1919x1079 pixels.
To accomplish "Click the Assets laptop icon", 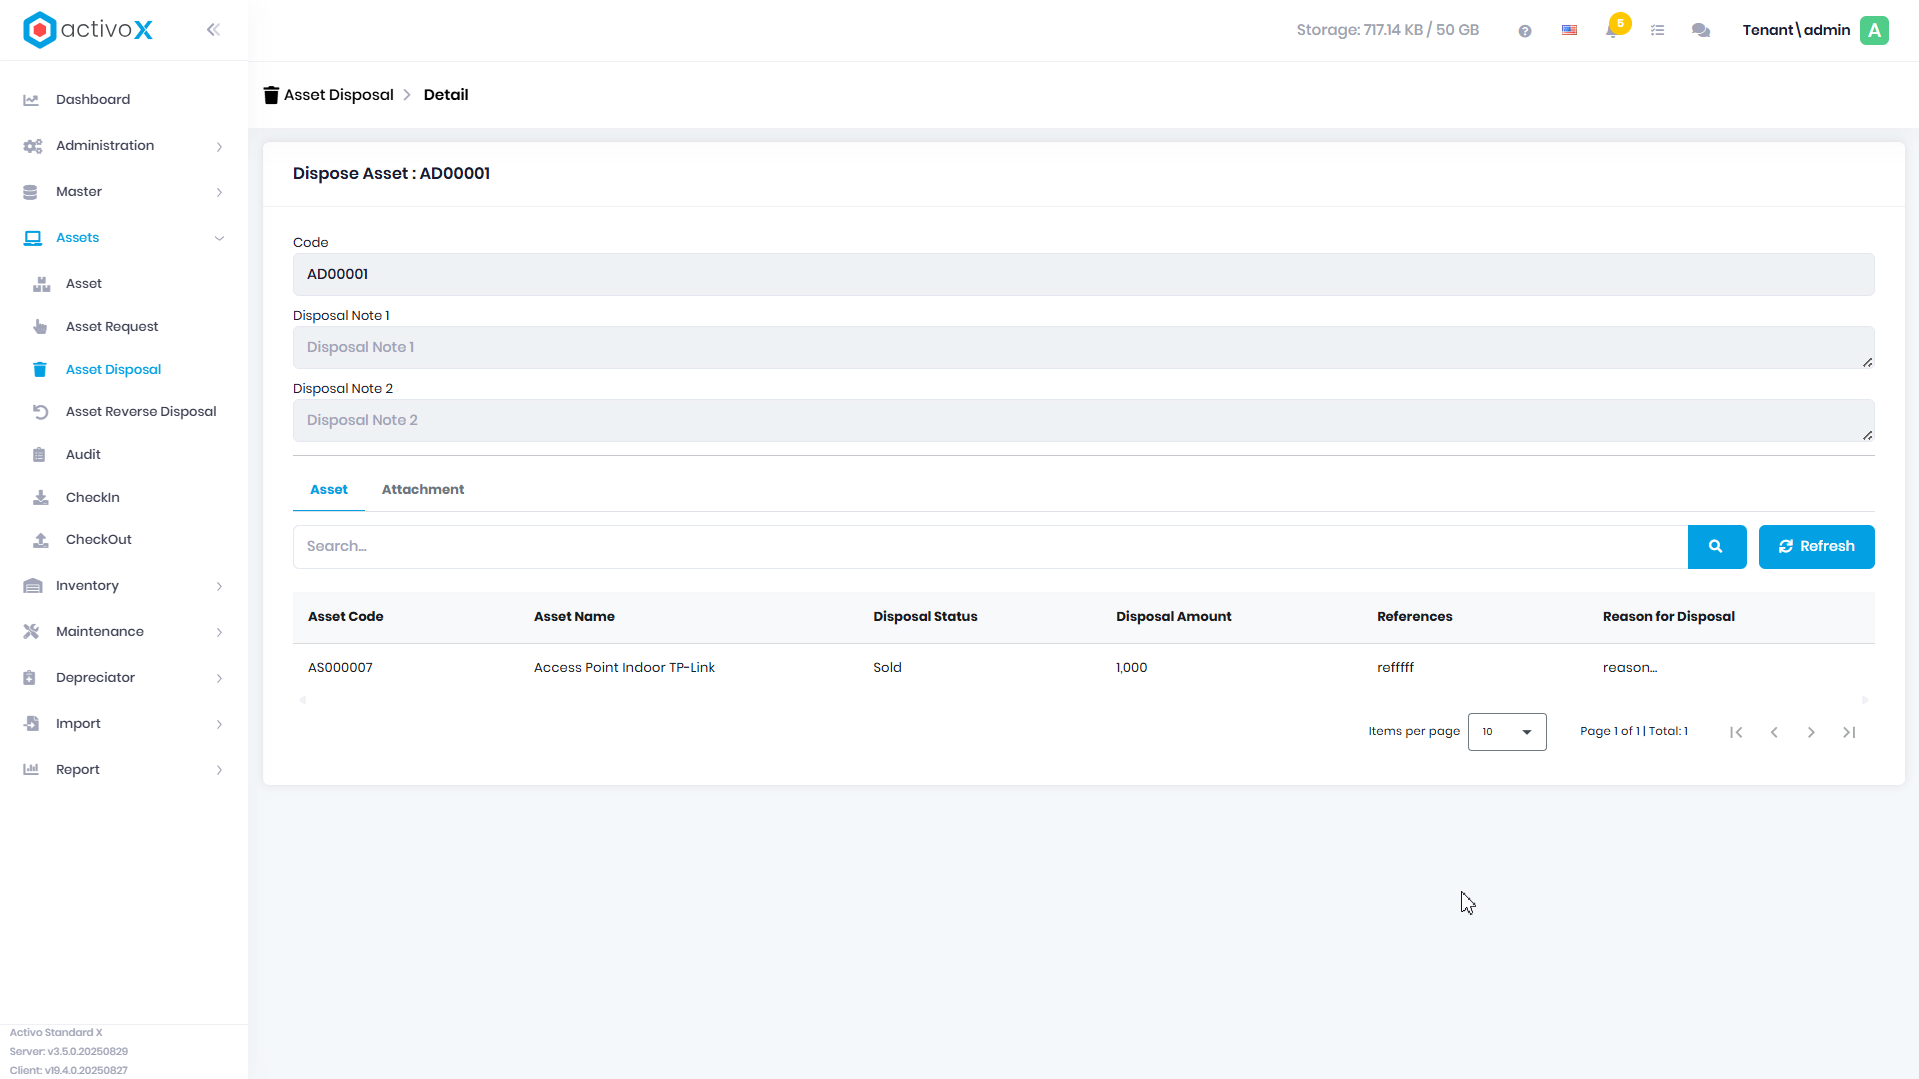I will tap(33, 238).
